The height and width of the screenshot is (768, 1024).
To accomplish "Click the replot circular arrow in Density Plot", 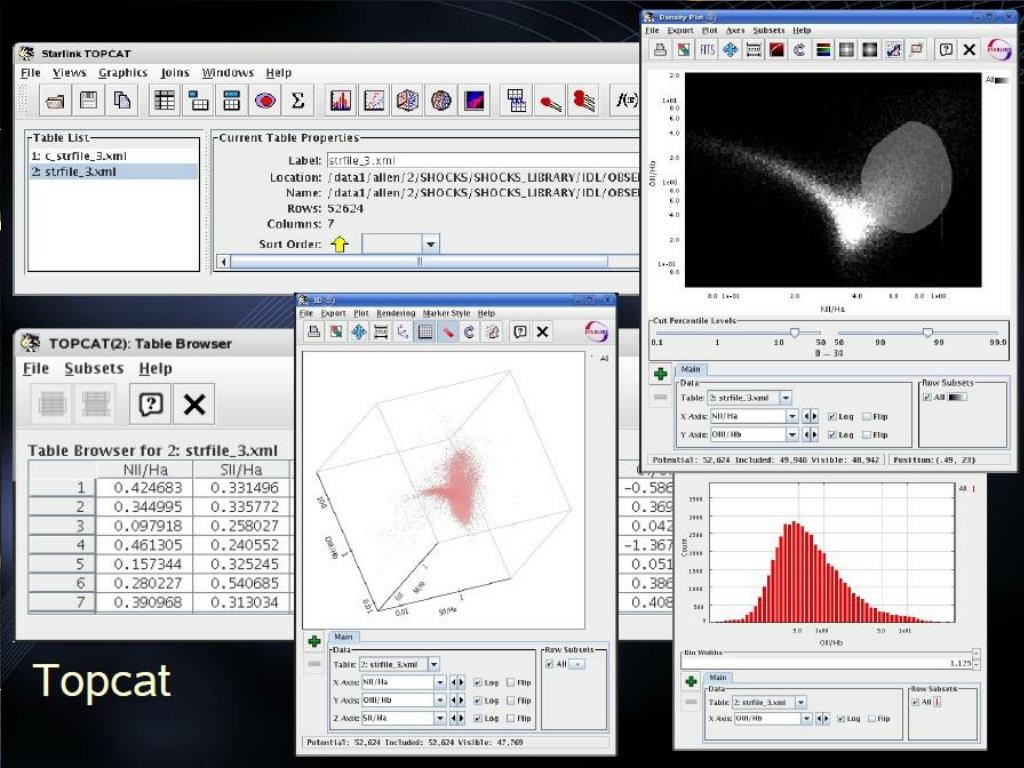I will coord(799,50).
